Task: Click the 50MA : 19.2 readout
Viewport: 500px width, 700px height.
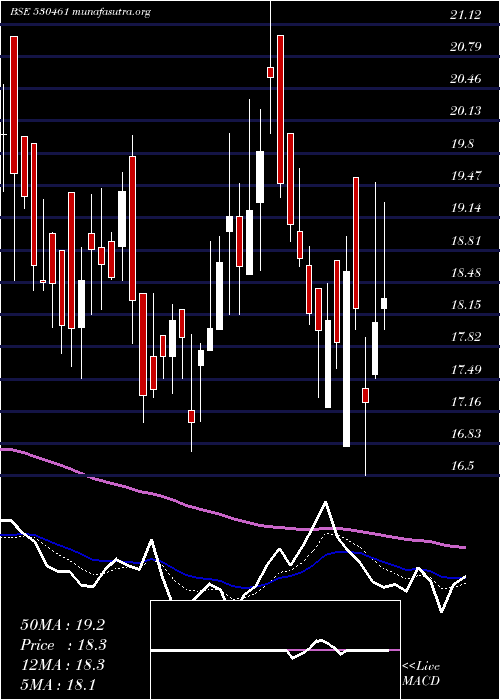Action: [62, 625]
